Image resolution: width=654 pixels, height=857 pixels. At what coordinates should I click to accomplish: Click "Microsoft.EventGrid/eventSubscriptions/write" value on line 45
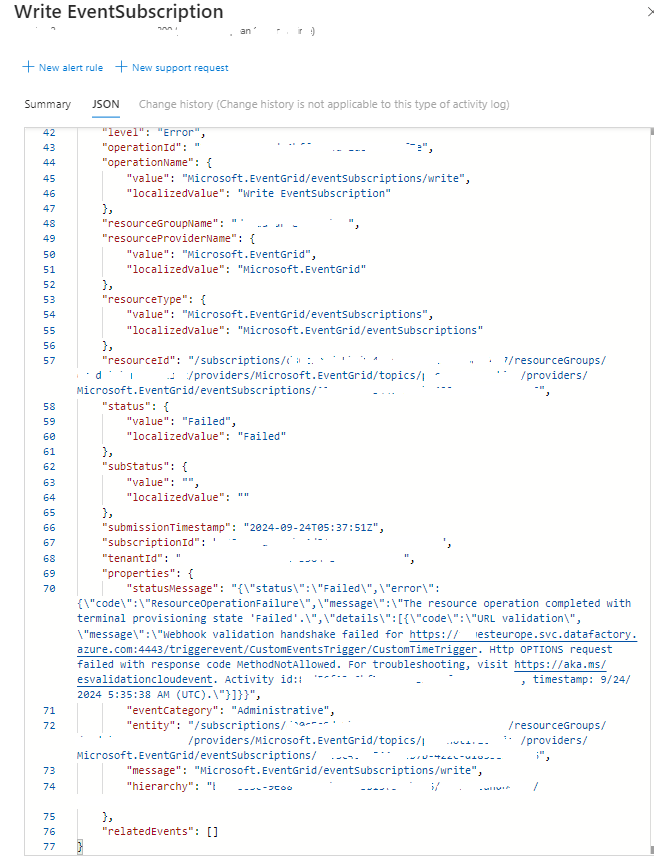323,178
